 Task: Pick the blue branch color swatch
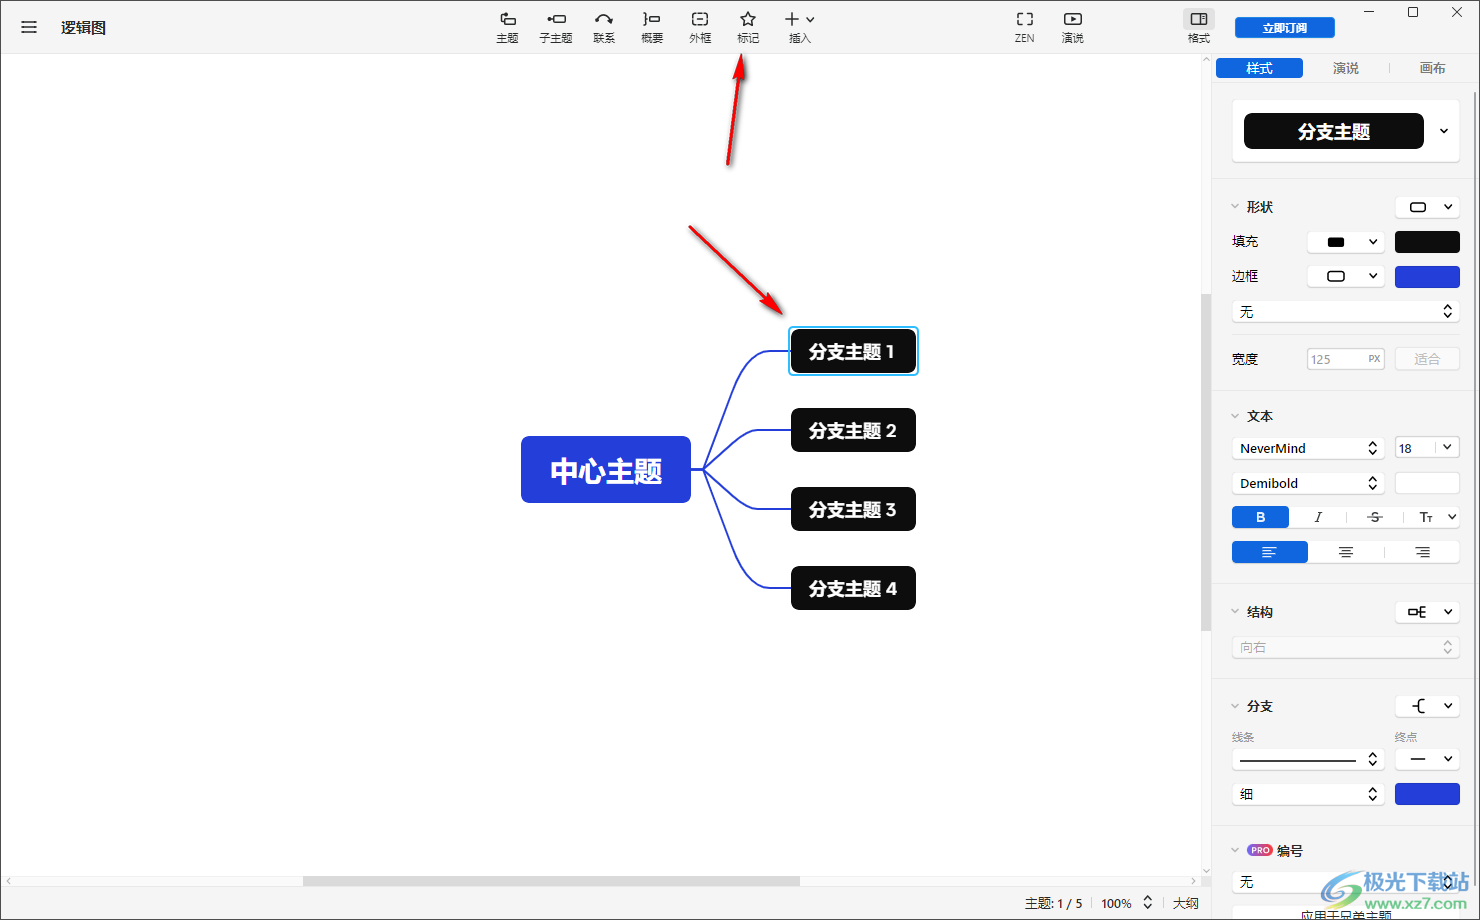click(1427, 794)
